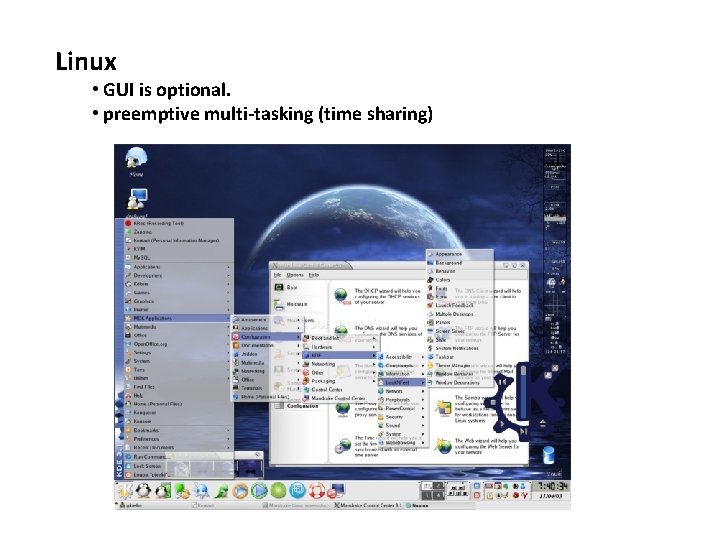Click Mandrake Control Center 3.1 taskbar button

[368, 505]
